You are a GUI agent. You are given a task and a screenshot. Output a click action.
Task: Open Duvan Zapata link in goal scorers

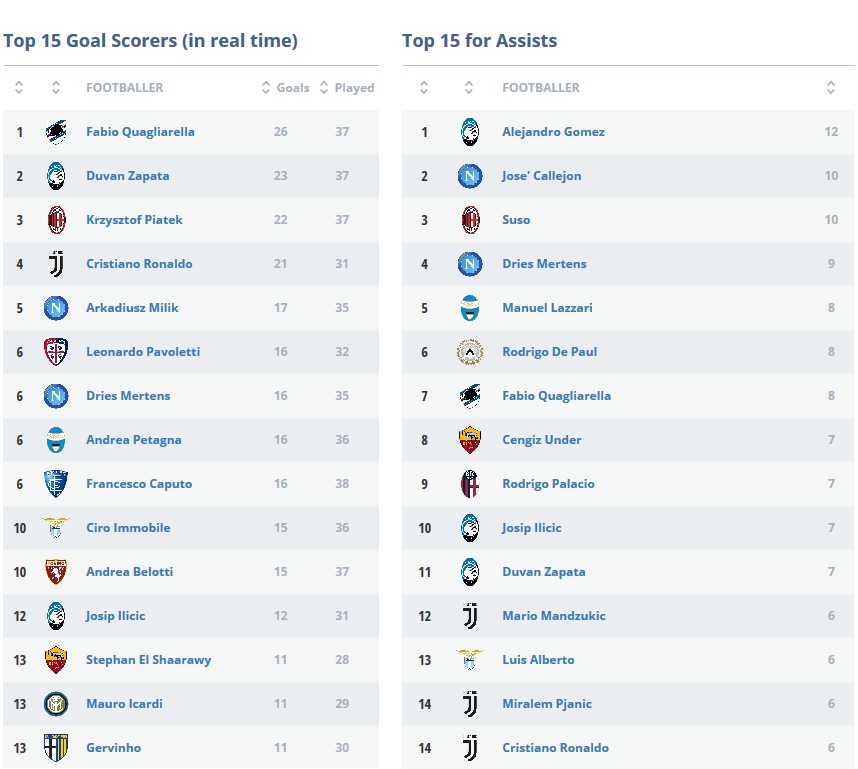pos(128,176)
